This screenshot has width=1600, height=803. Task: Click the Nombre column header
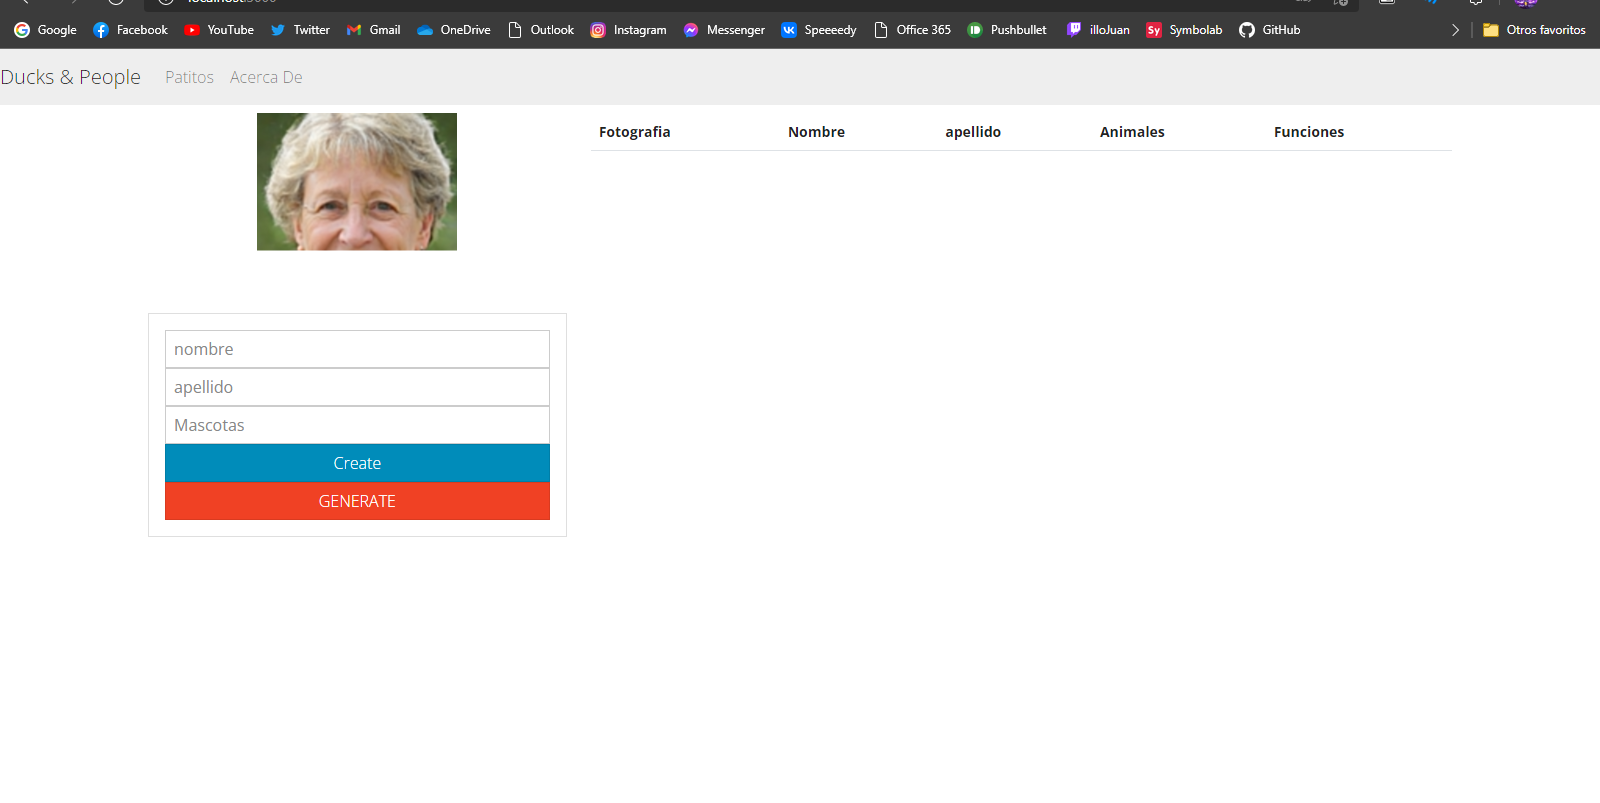[x=816, y=132]
